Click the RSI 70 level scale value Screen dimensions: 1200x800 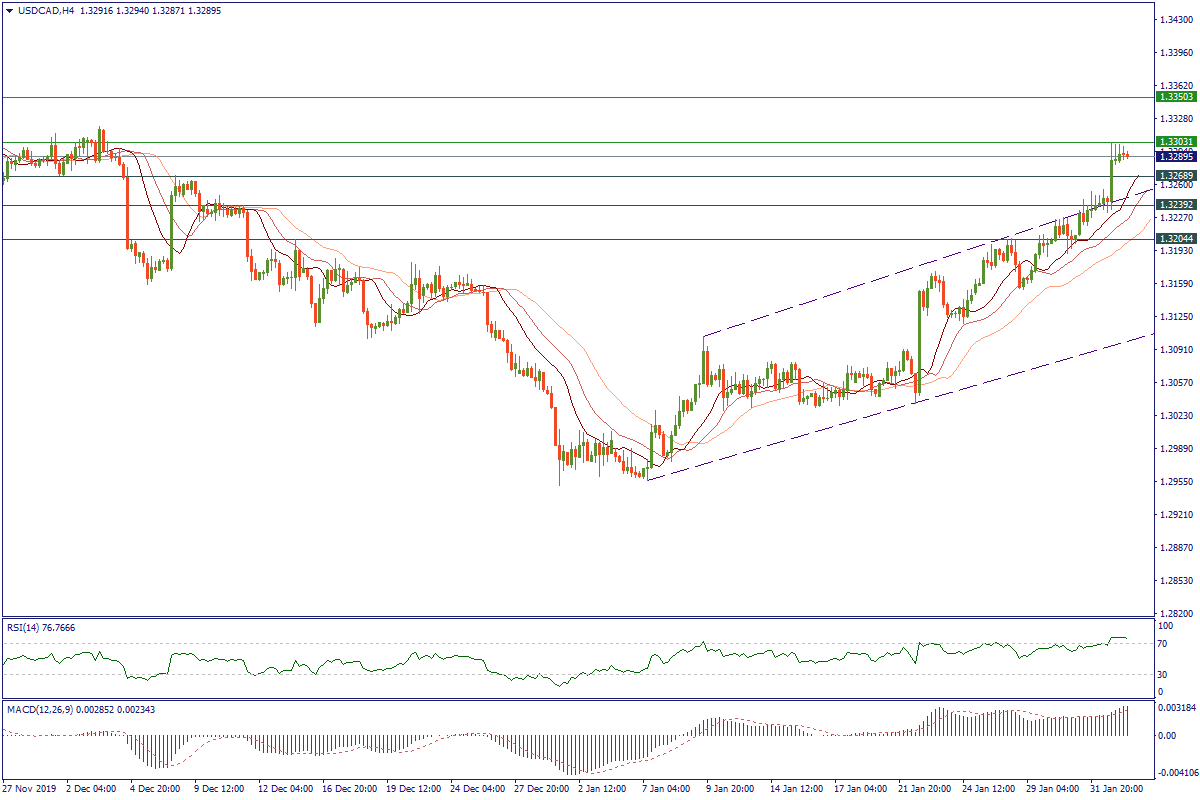point(1161,643)
